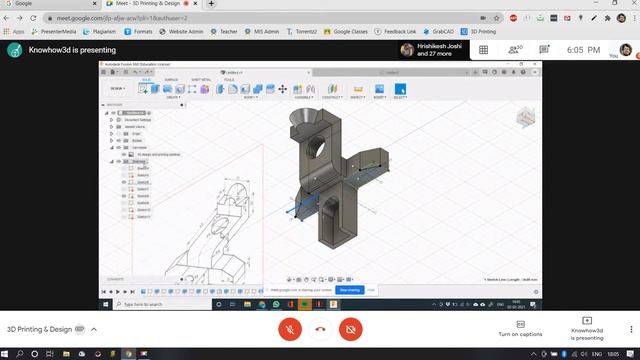Toggle visibility eye of Origin folder
This screenshot has height=360, width=640.
pyautogui.click(x=119, y=133)
